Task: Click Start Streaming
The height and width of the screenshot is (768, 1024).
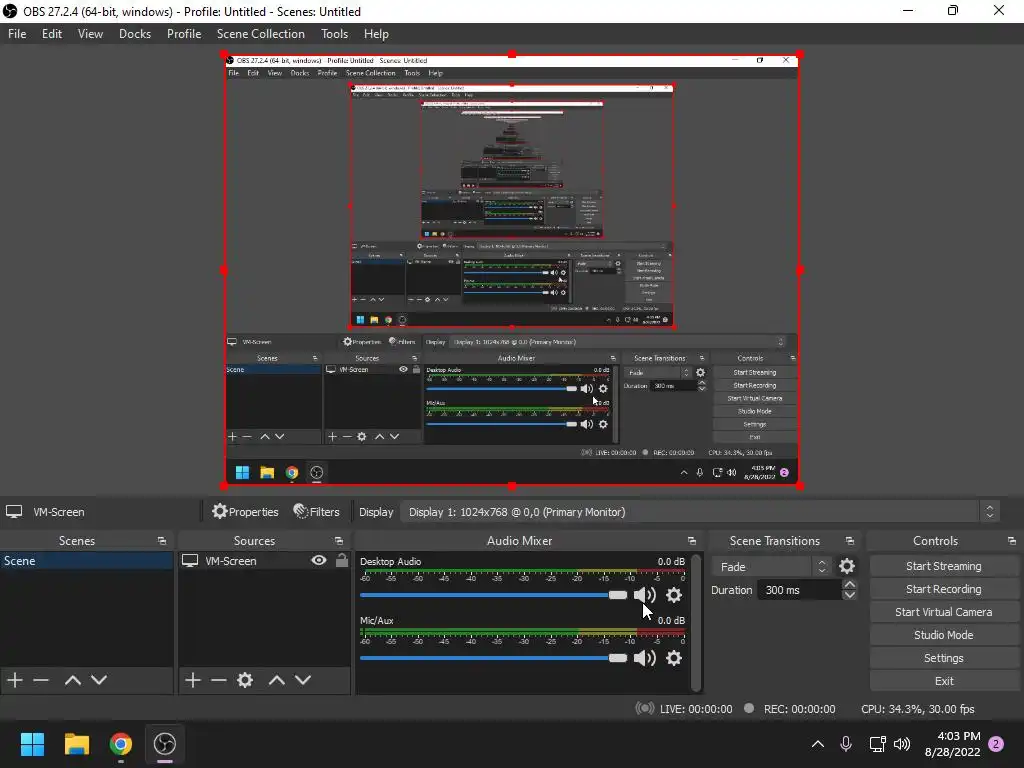Action: [x=944, y=566]
